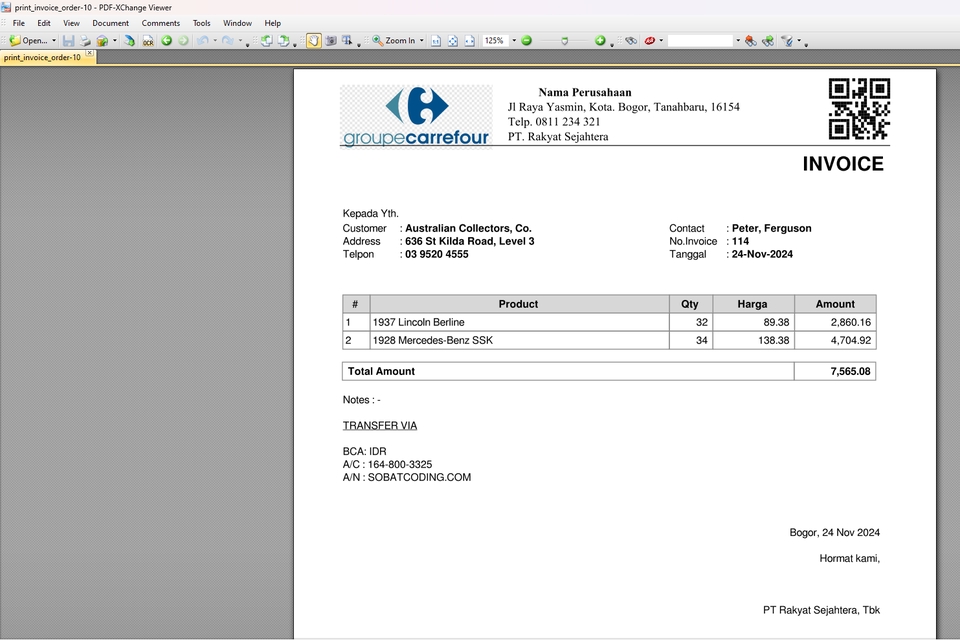Image resolution: width=960 pixels, height=640 pixels.
Task: Open the Redo history dropdown
Action: [x=240, y=40]
